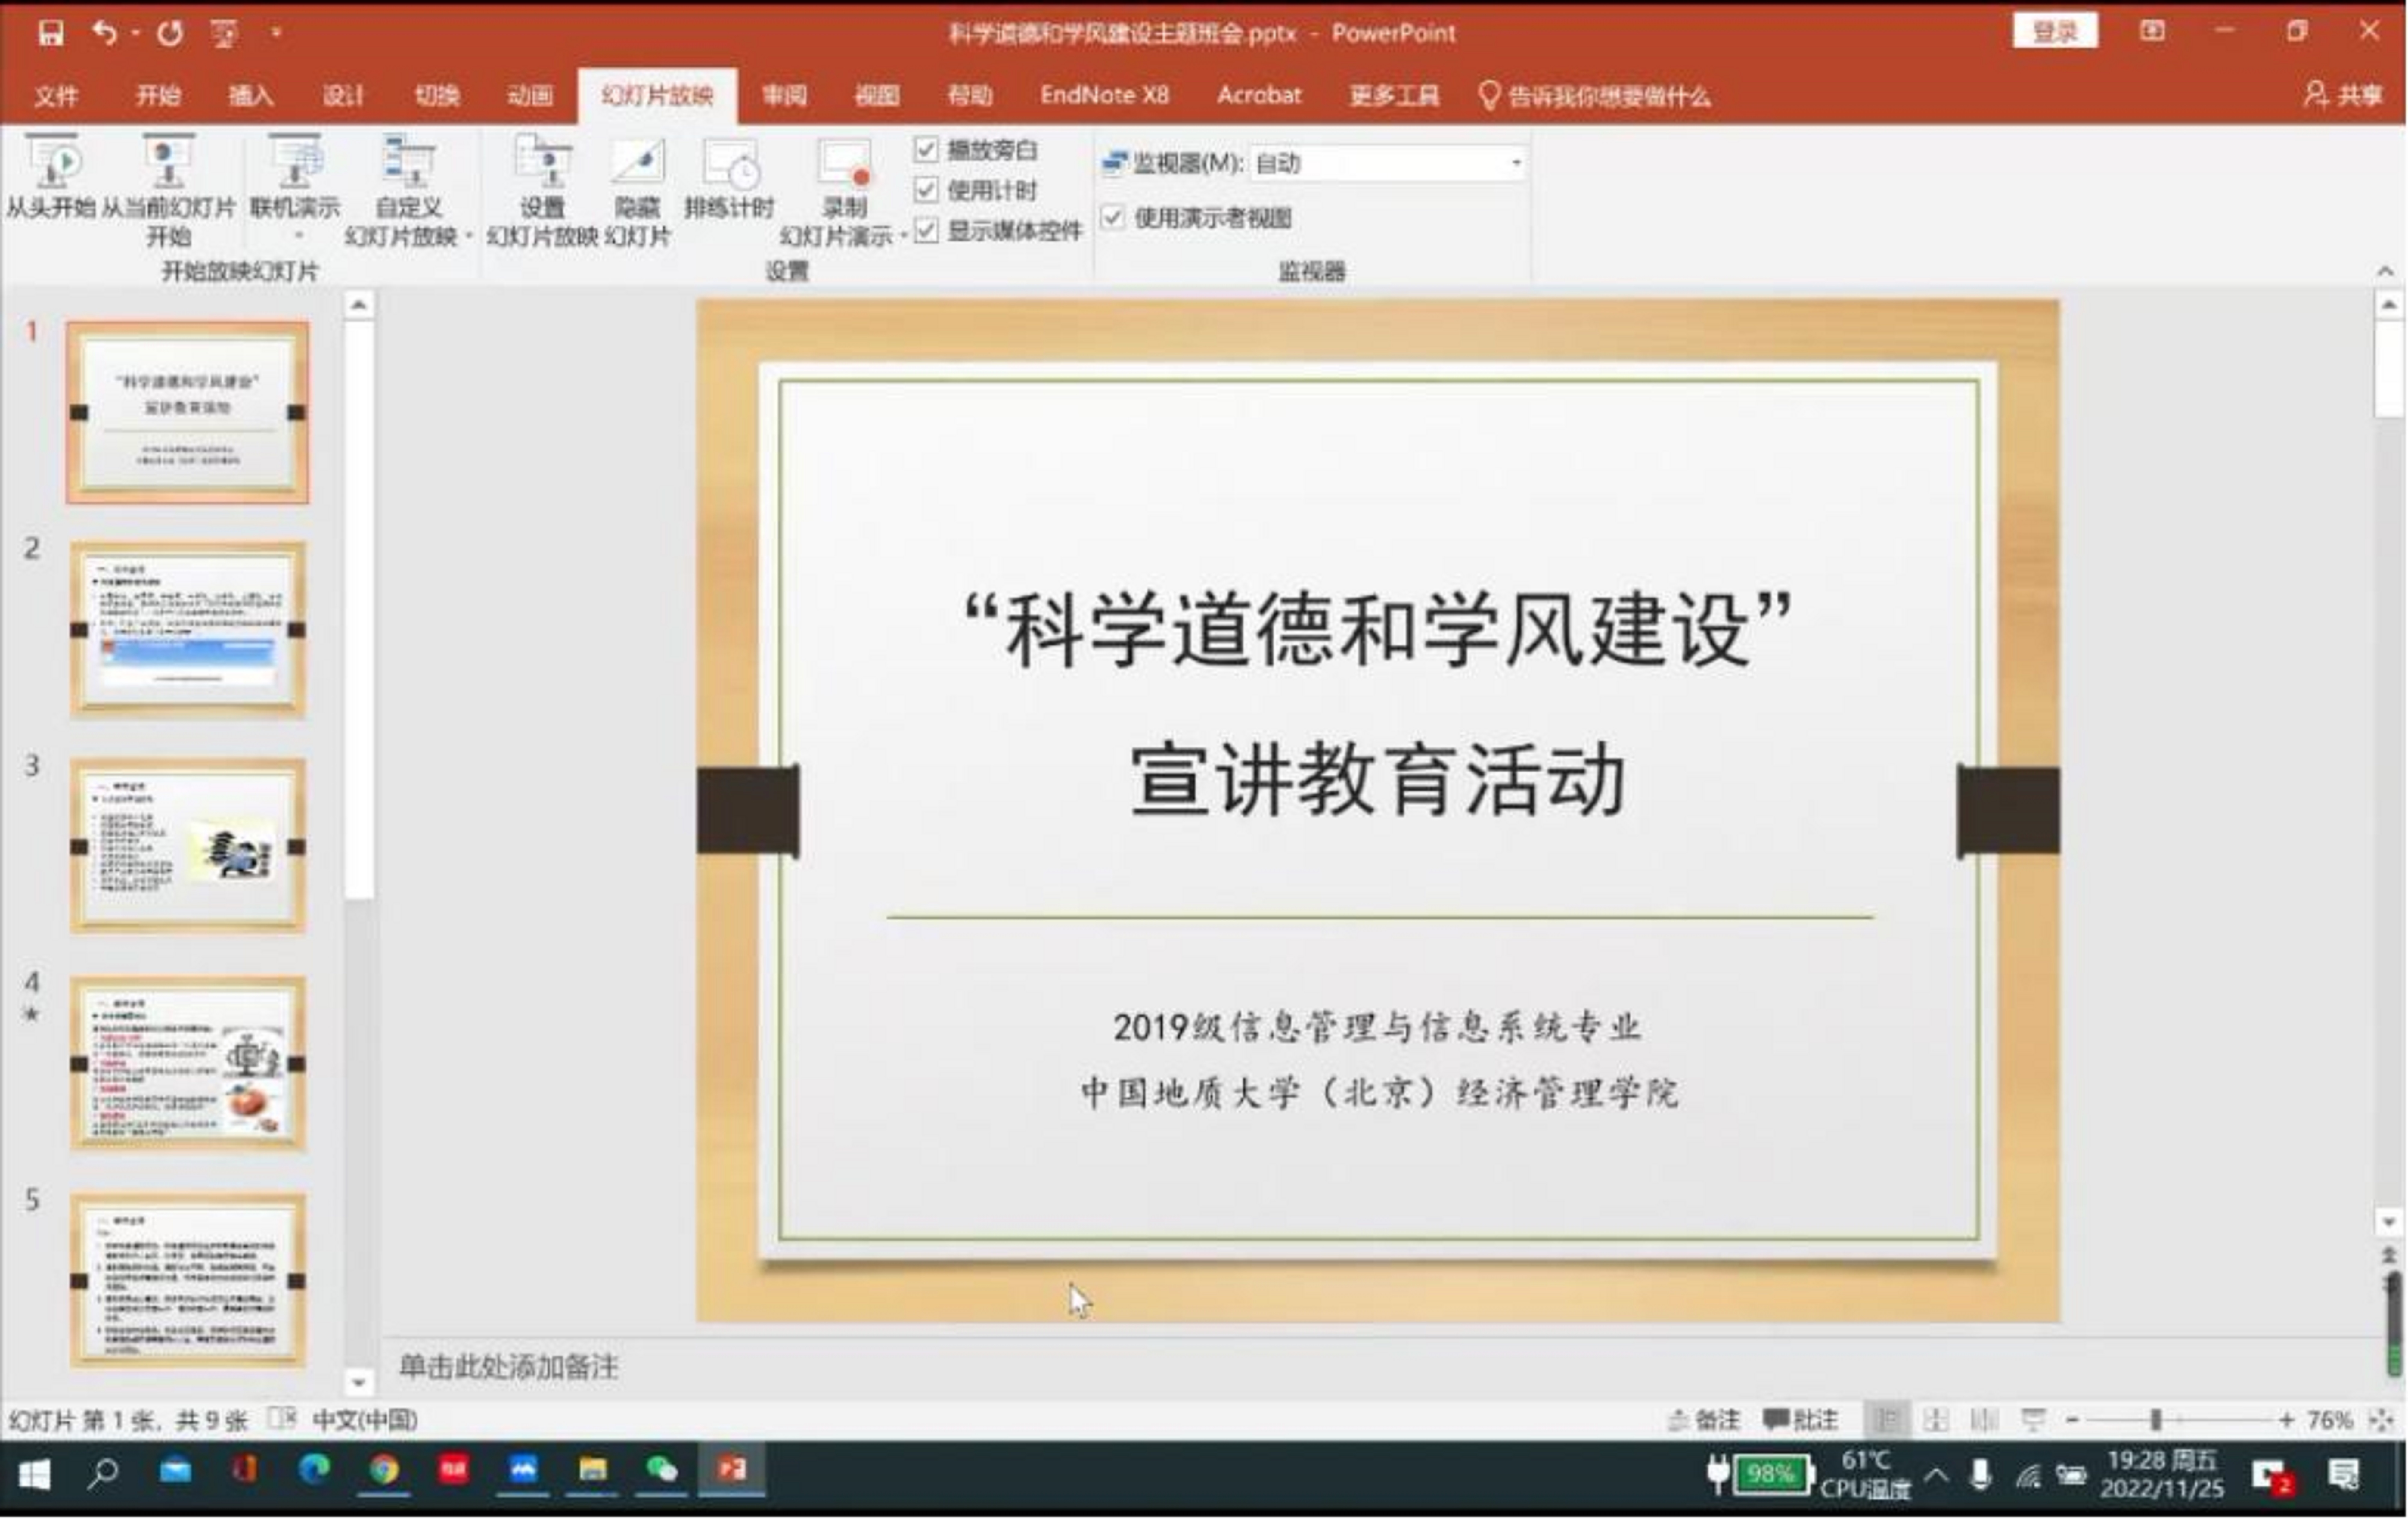Screen dimensions: 2408x1519
Task: Open the Monitor dropdown list
Action: pyautogui.click(x=1516, y=163)
